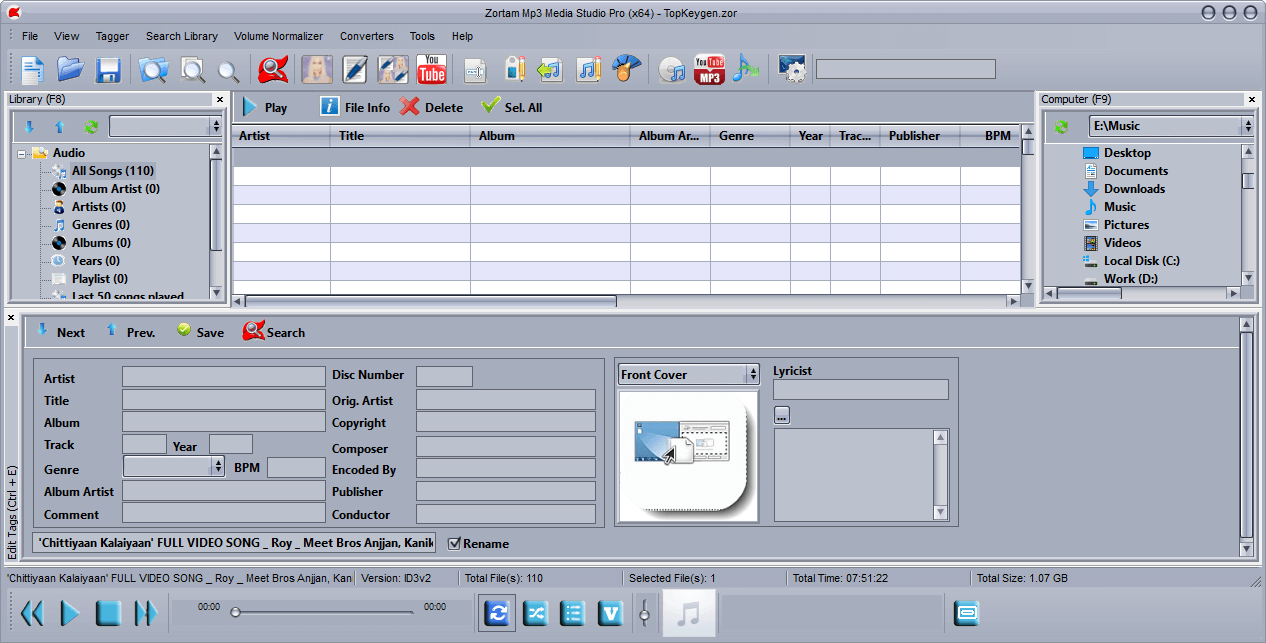Screen dimensions: 1266x643
Task: Open the YouTube MP3 converter icon
Action: (709, 69)
